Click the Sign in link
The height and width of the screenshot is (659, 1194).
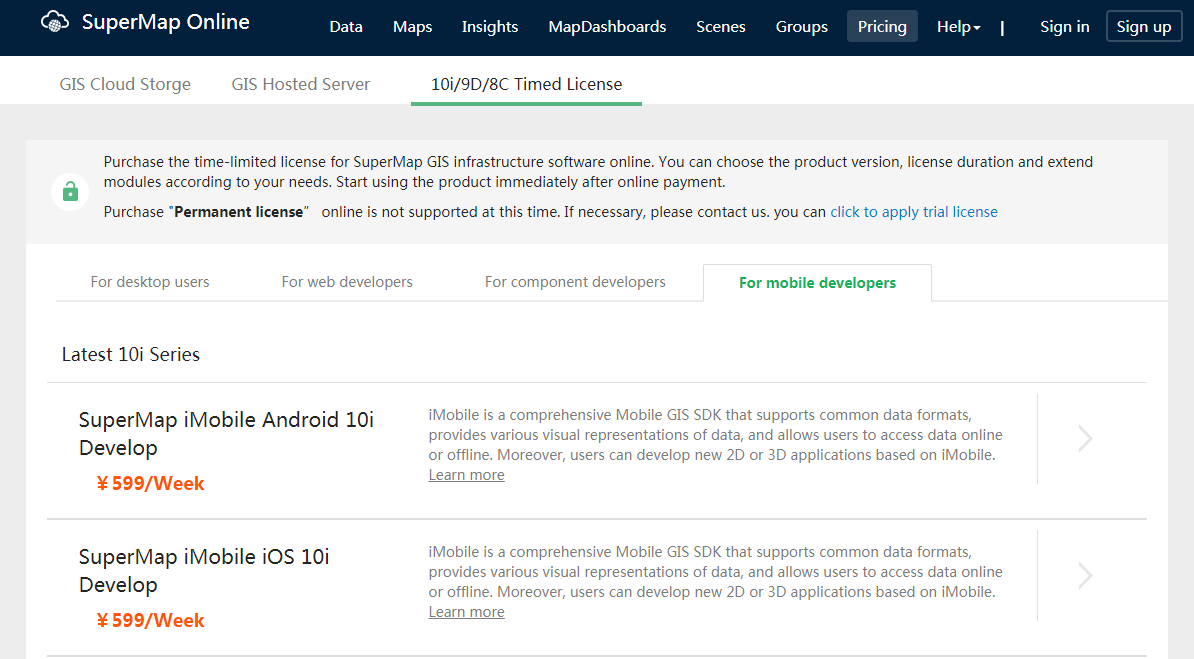1065,27
